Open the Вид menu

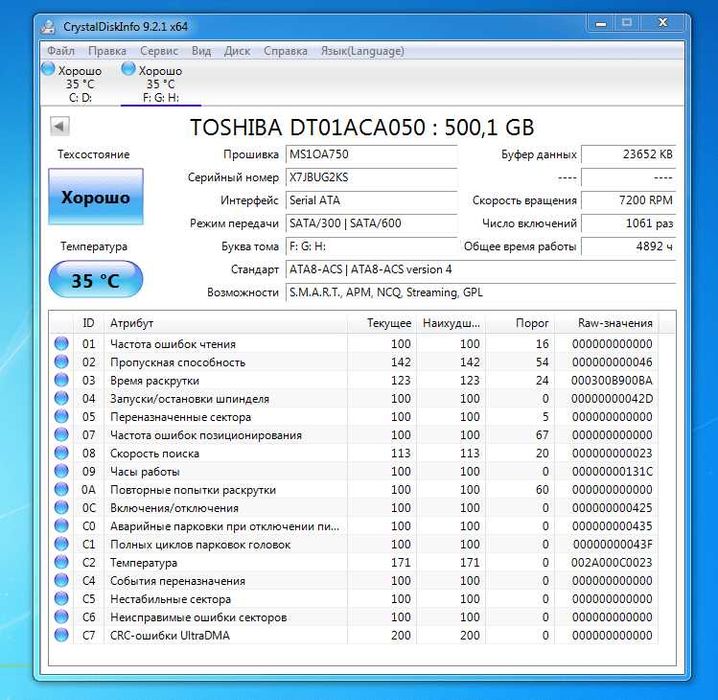(201, 51)
